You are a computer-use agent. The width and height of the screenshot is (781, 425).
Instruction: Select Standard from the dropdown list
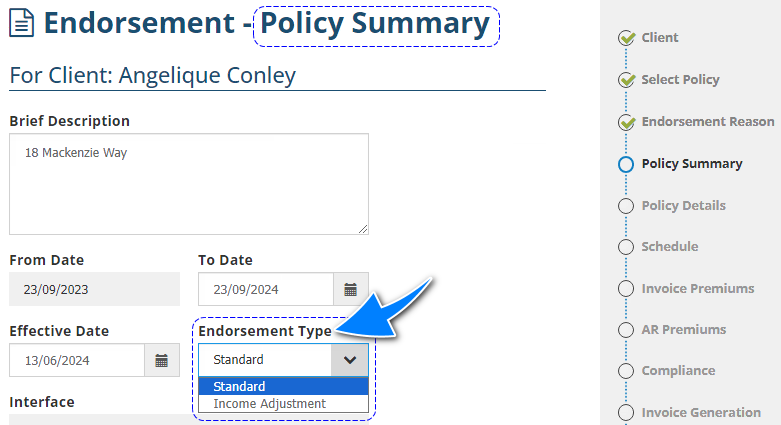[x=283, y=387]
